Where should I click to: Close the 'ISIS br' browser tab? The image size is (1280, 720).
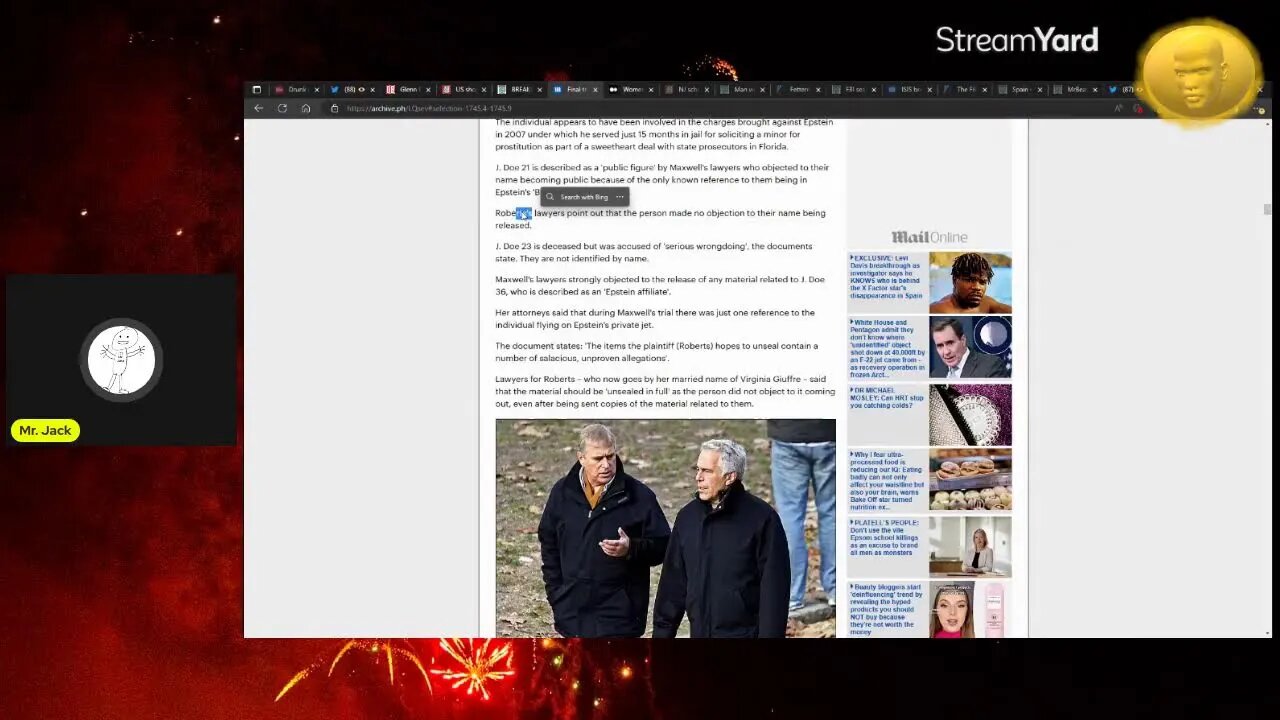click(x=929, y=89)
